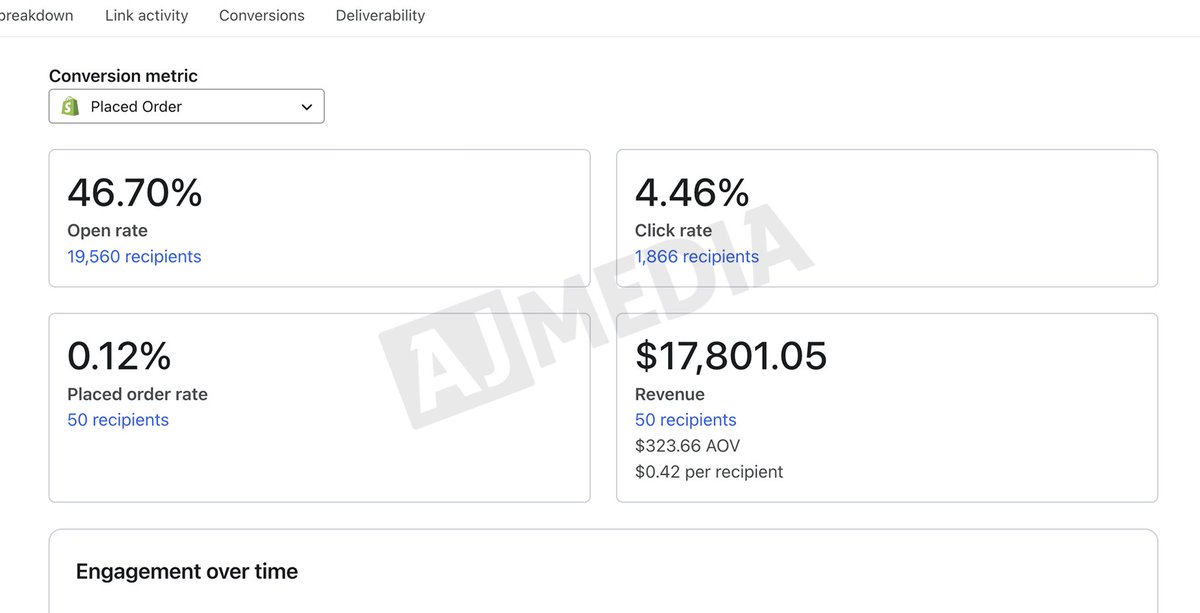Click the Click rate label
This screenshot has height=613, width=1200.
pos(674,231)
